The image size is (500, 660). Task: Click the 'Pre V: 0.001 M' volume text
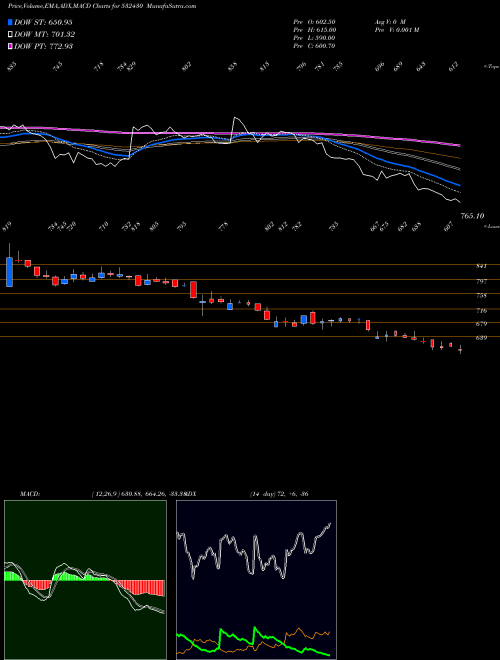396,30
